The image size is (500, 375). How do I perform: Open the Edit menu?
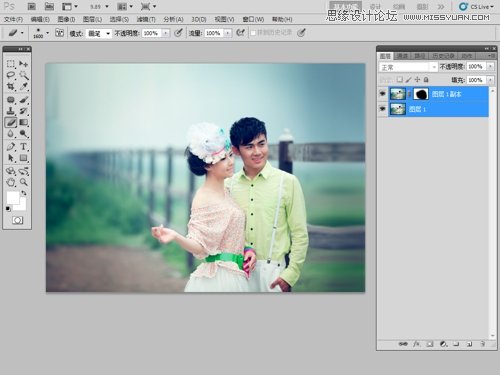[40, 19]
